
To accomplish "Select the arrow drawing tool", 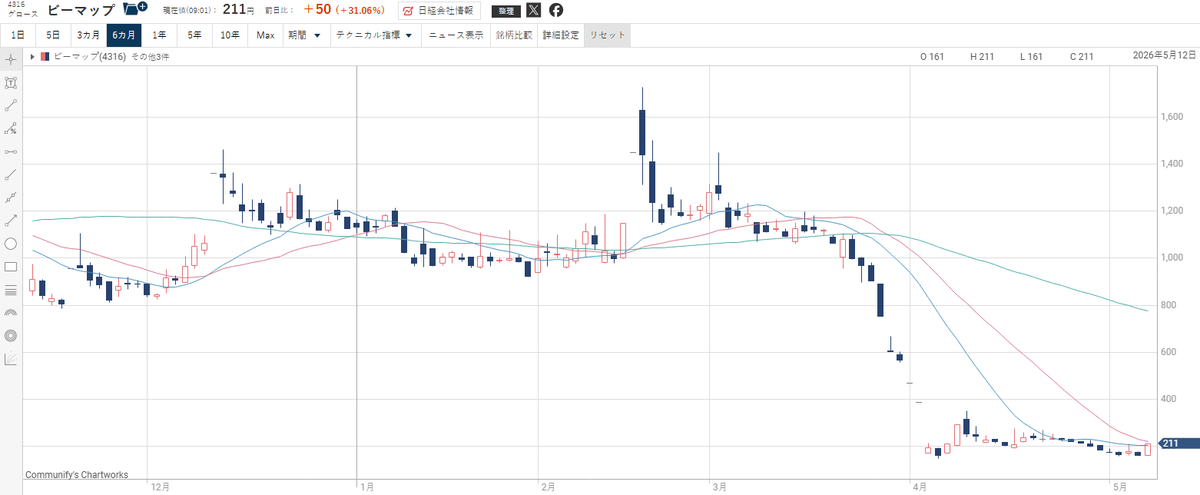I will coord(11,220).
